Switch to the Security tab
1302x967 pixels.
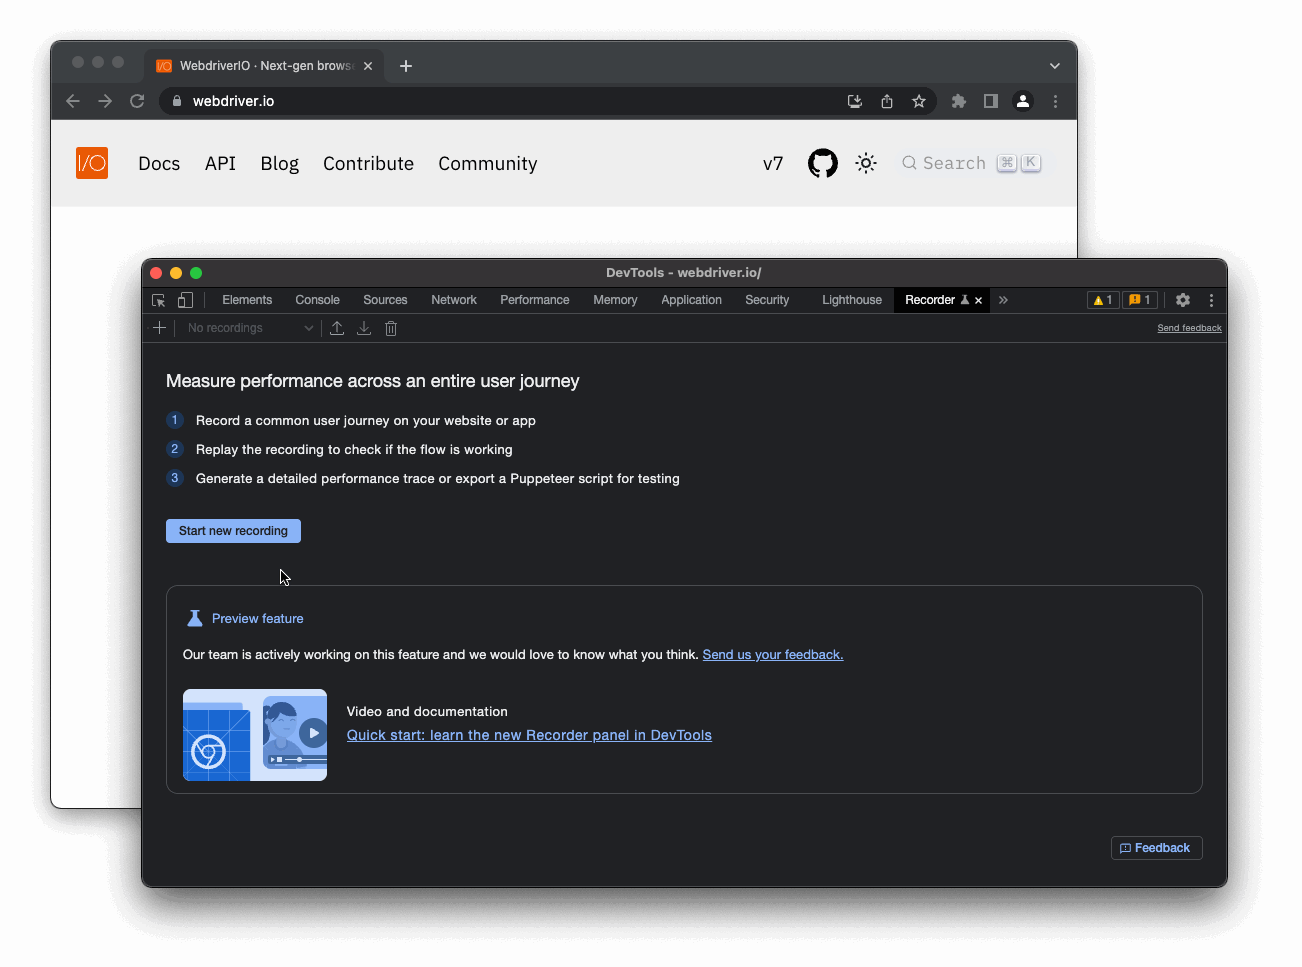(767, 300)
